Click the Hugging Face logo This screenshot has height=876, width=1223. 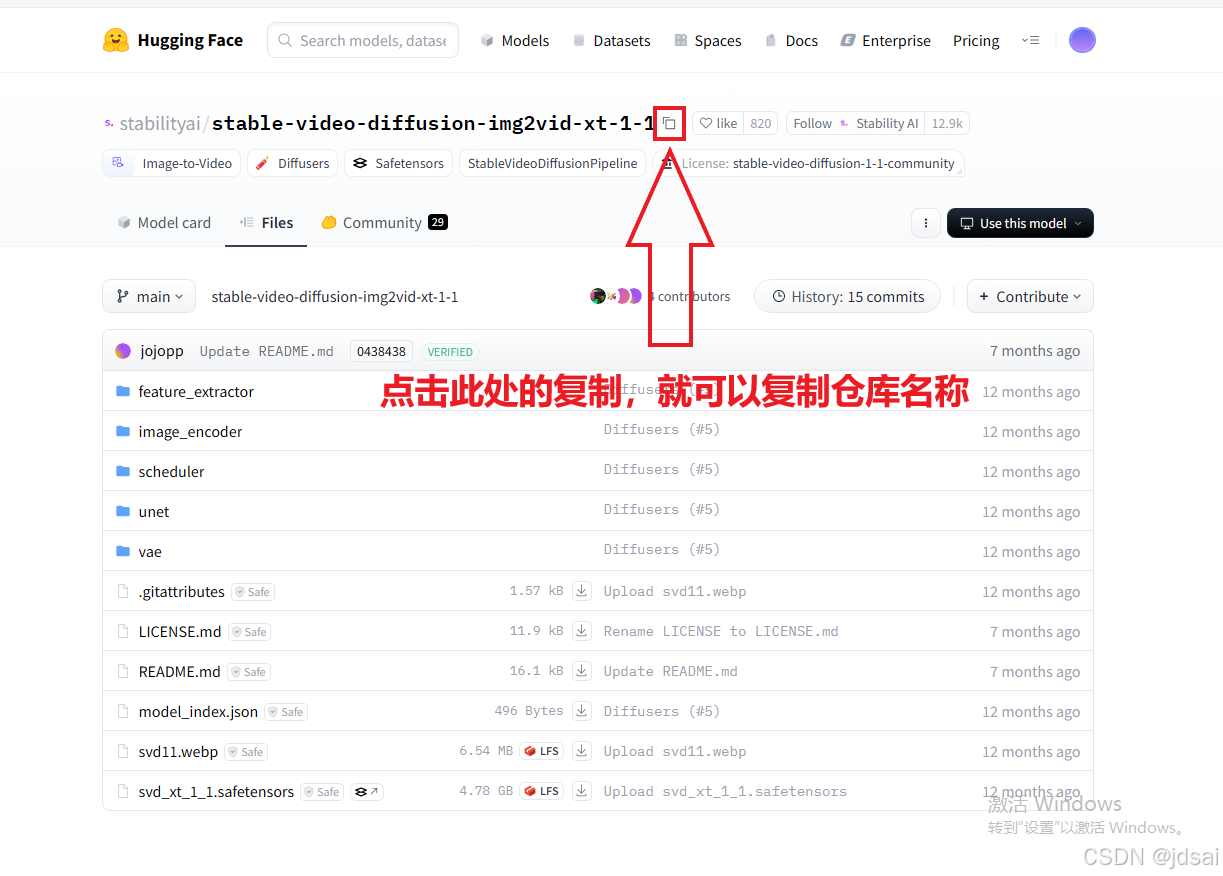173,40
